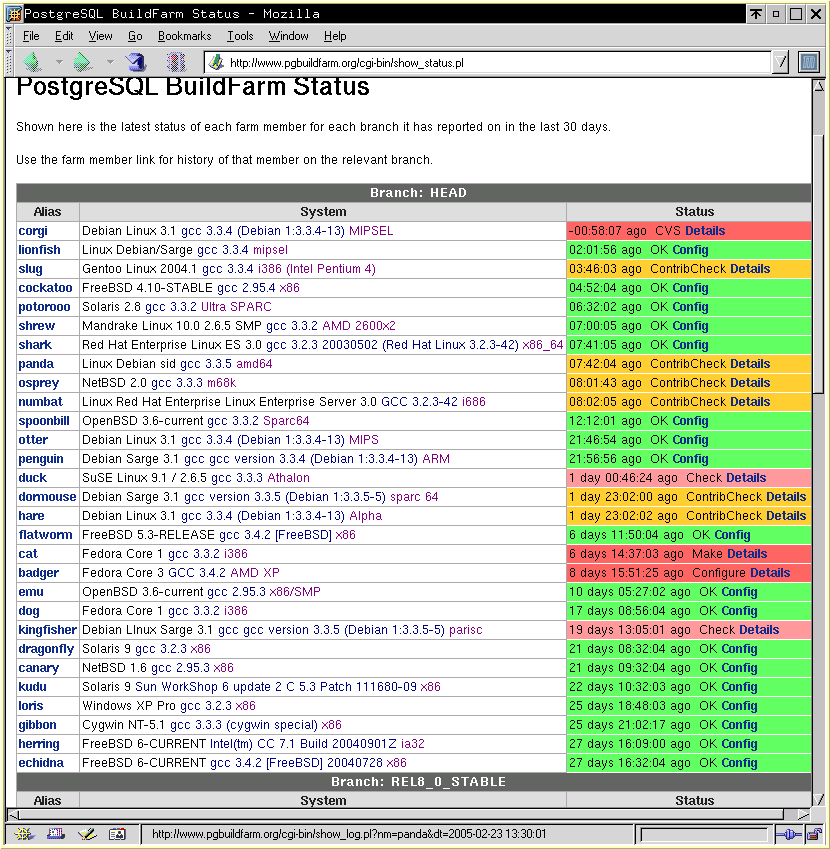Open the kingfisher farm member link

click(48, 630)
